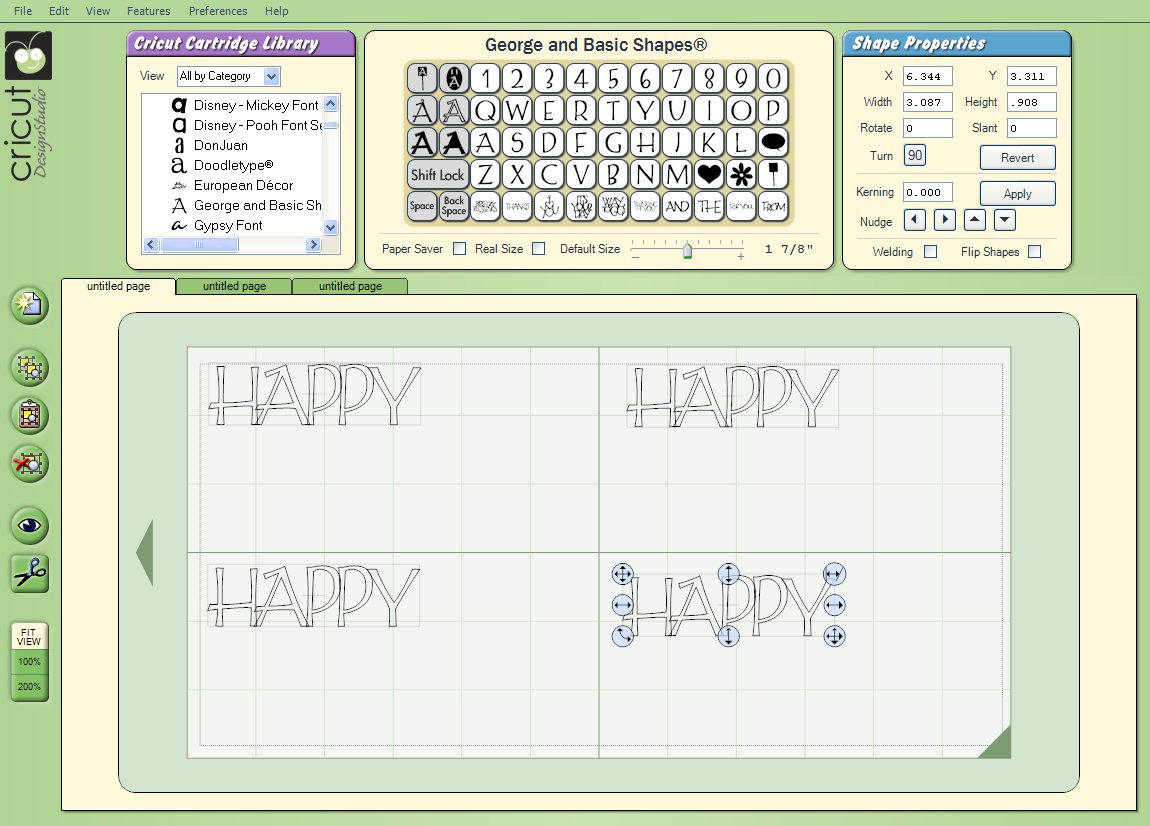
Task: Select the solid shadow A feature key
Action: click(x=454, y=142)
